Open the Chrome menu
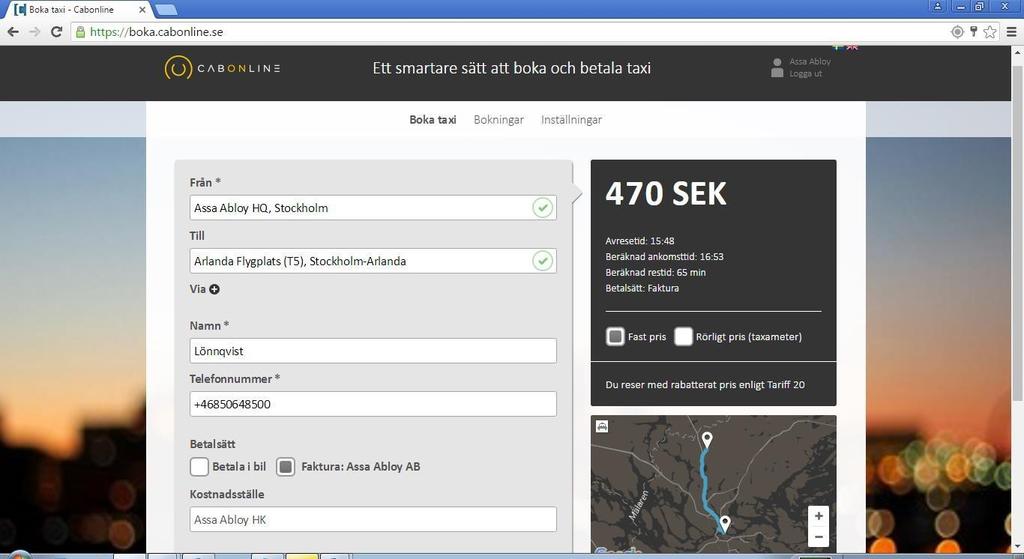 click(1012, 31)
